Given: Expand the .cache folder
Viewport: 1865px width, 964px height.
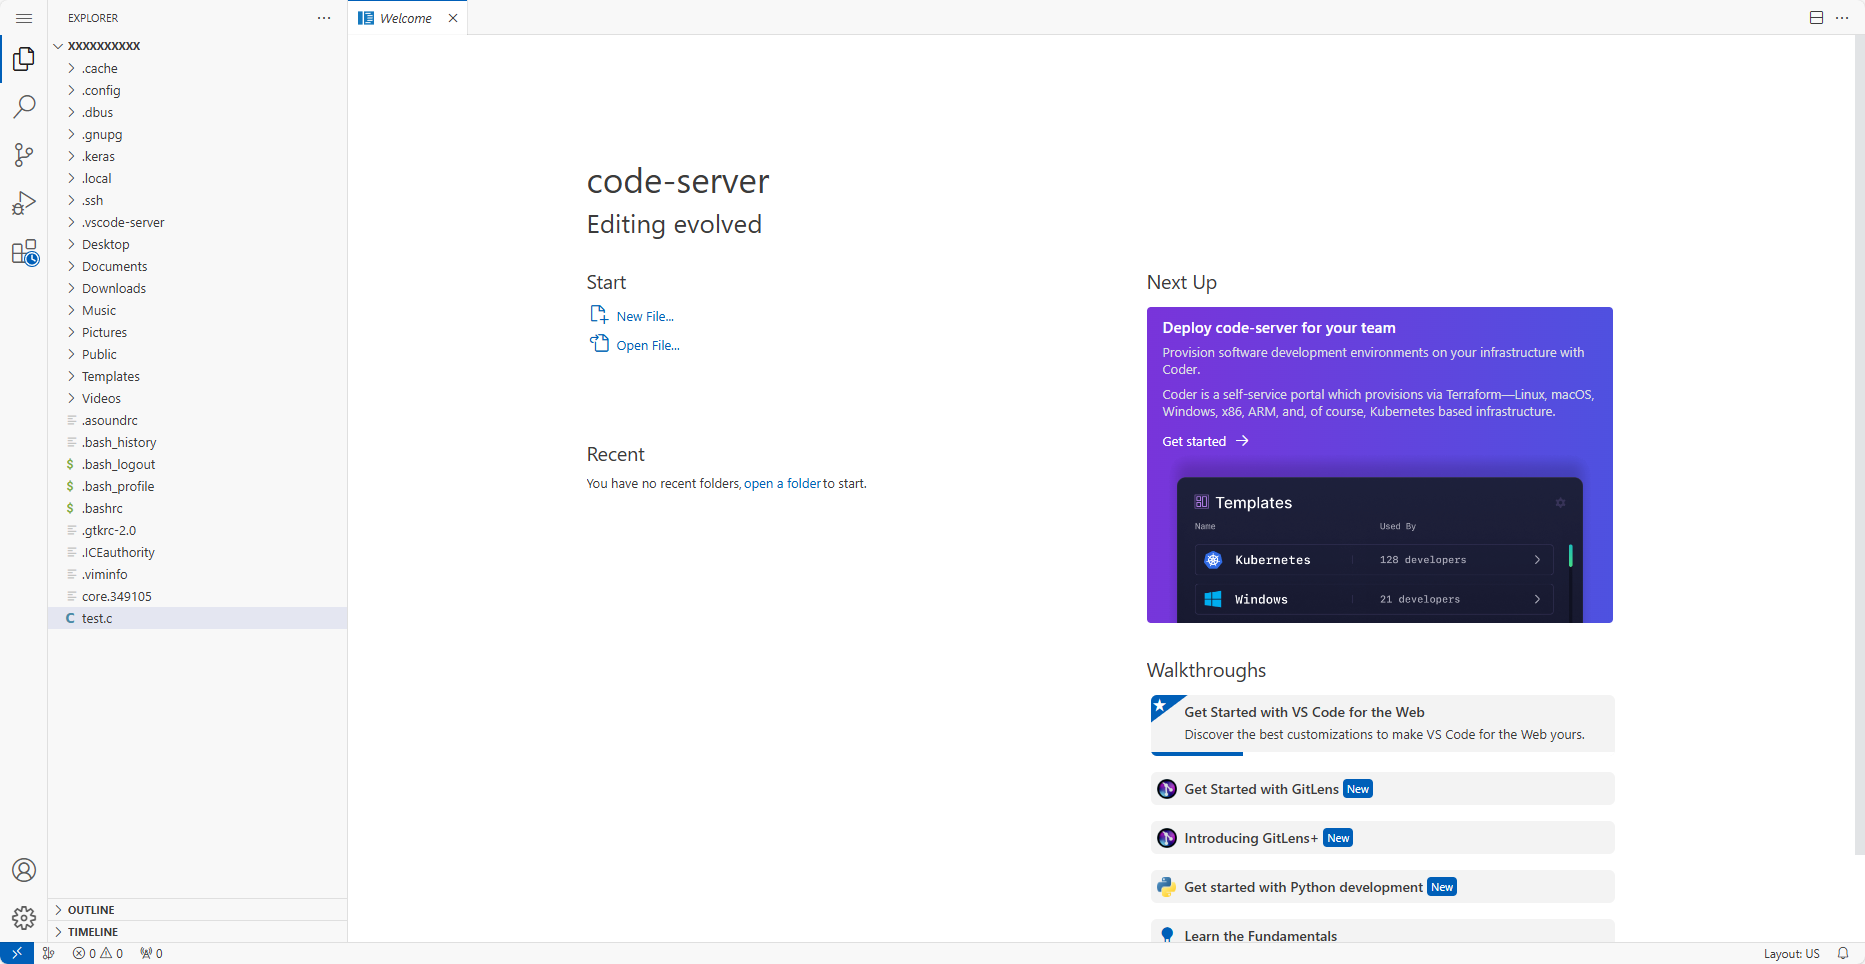Looking at the screenshot, I should click(197, 68).
